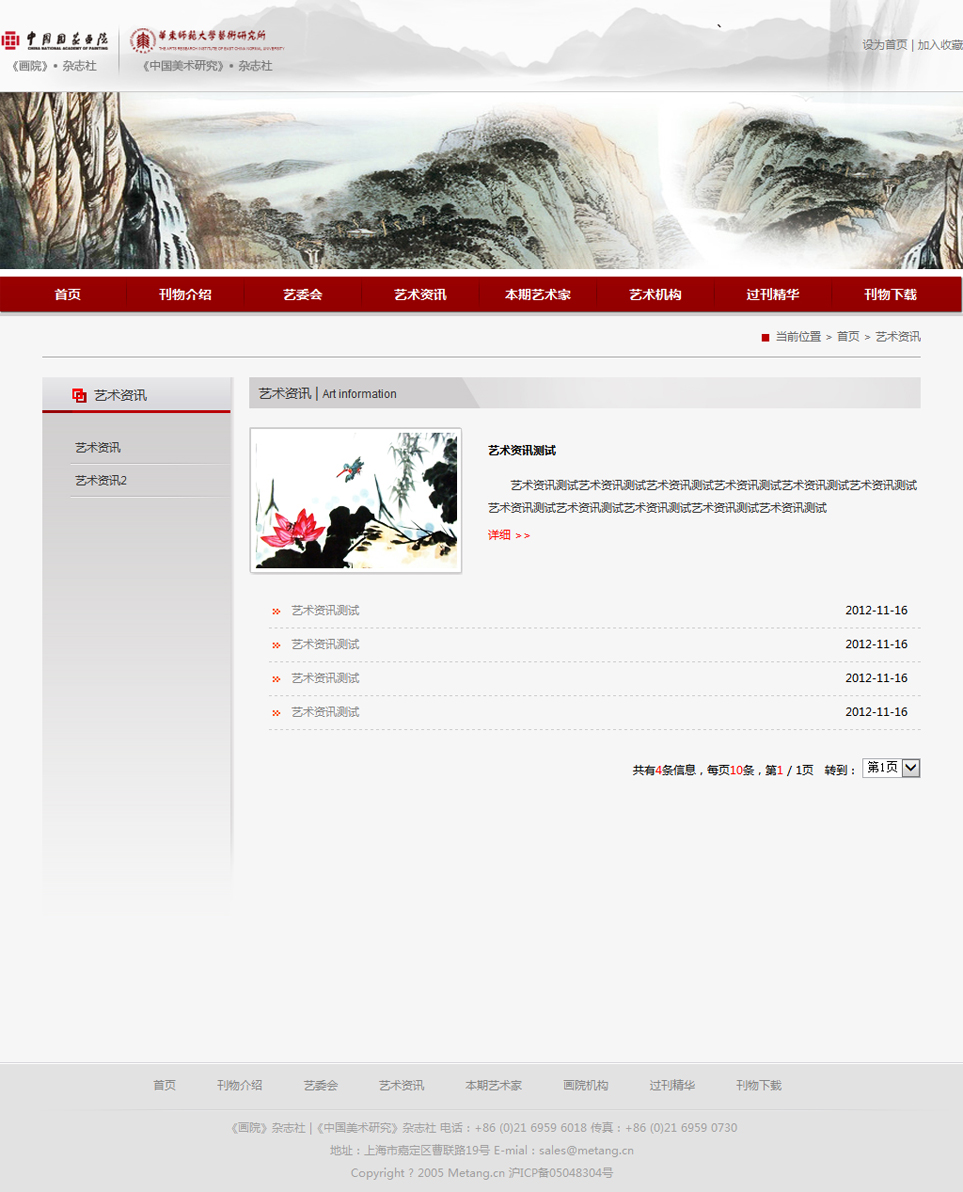Click 过刊精华 in the footer links

coord(672,1086)
